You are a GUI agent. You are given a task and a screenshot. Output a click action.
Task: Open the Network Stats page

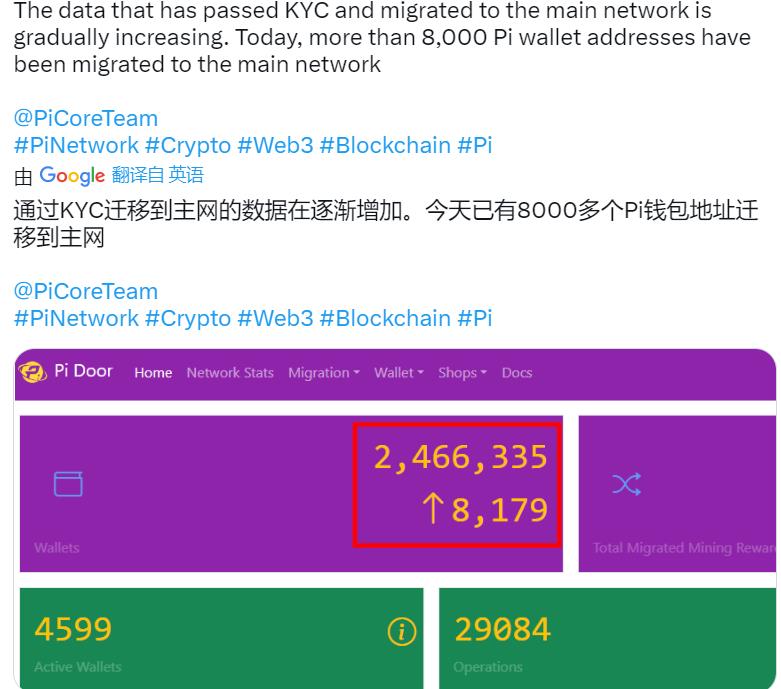point(230,373)
